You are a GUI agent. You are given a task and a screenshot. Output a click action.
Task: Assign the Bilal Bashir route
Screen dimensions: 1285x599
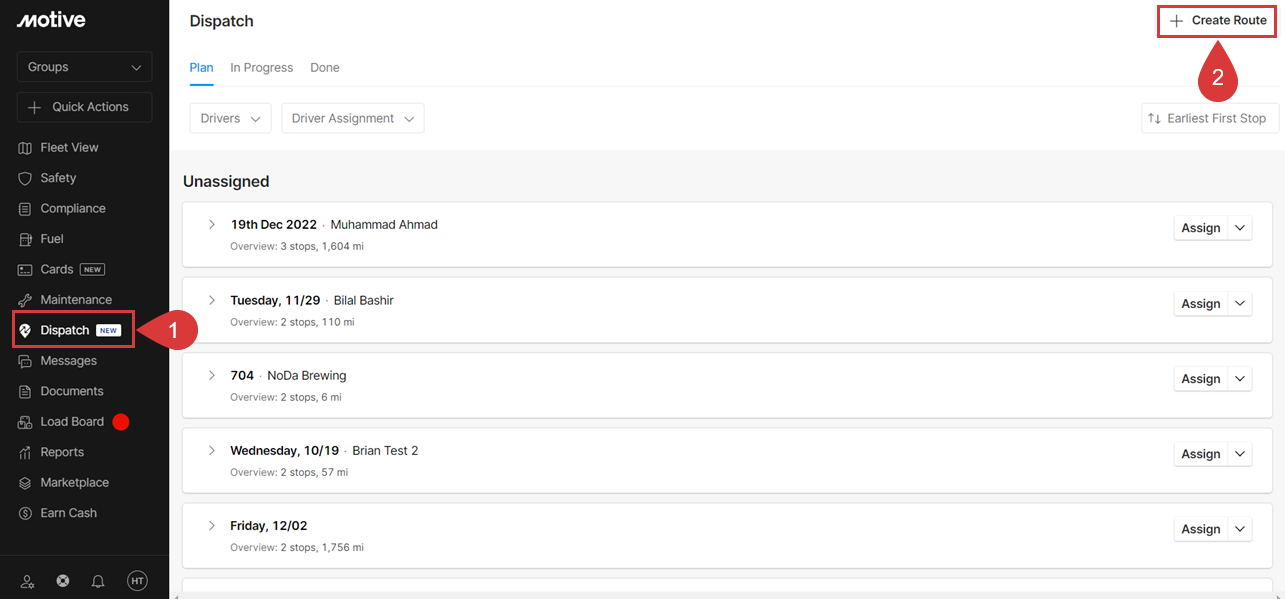click(1201, 304)
